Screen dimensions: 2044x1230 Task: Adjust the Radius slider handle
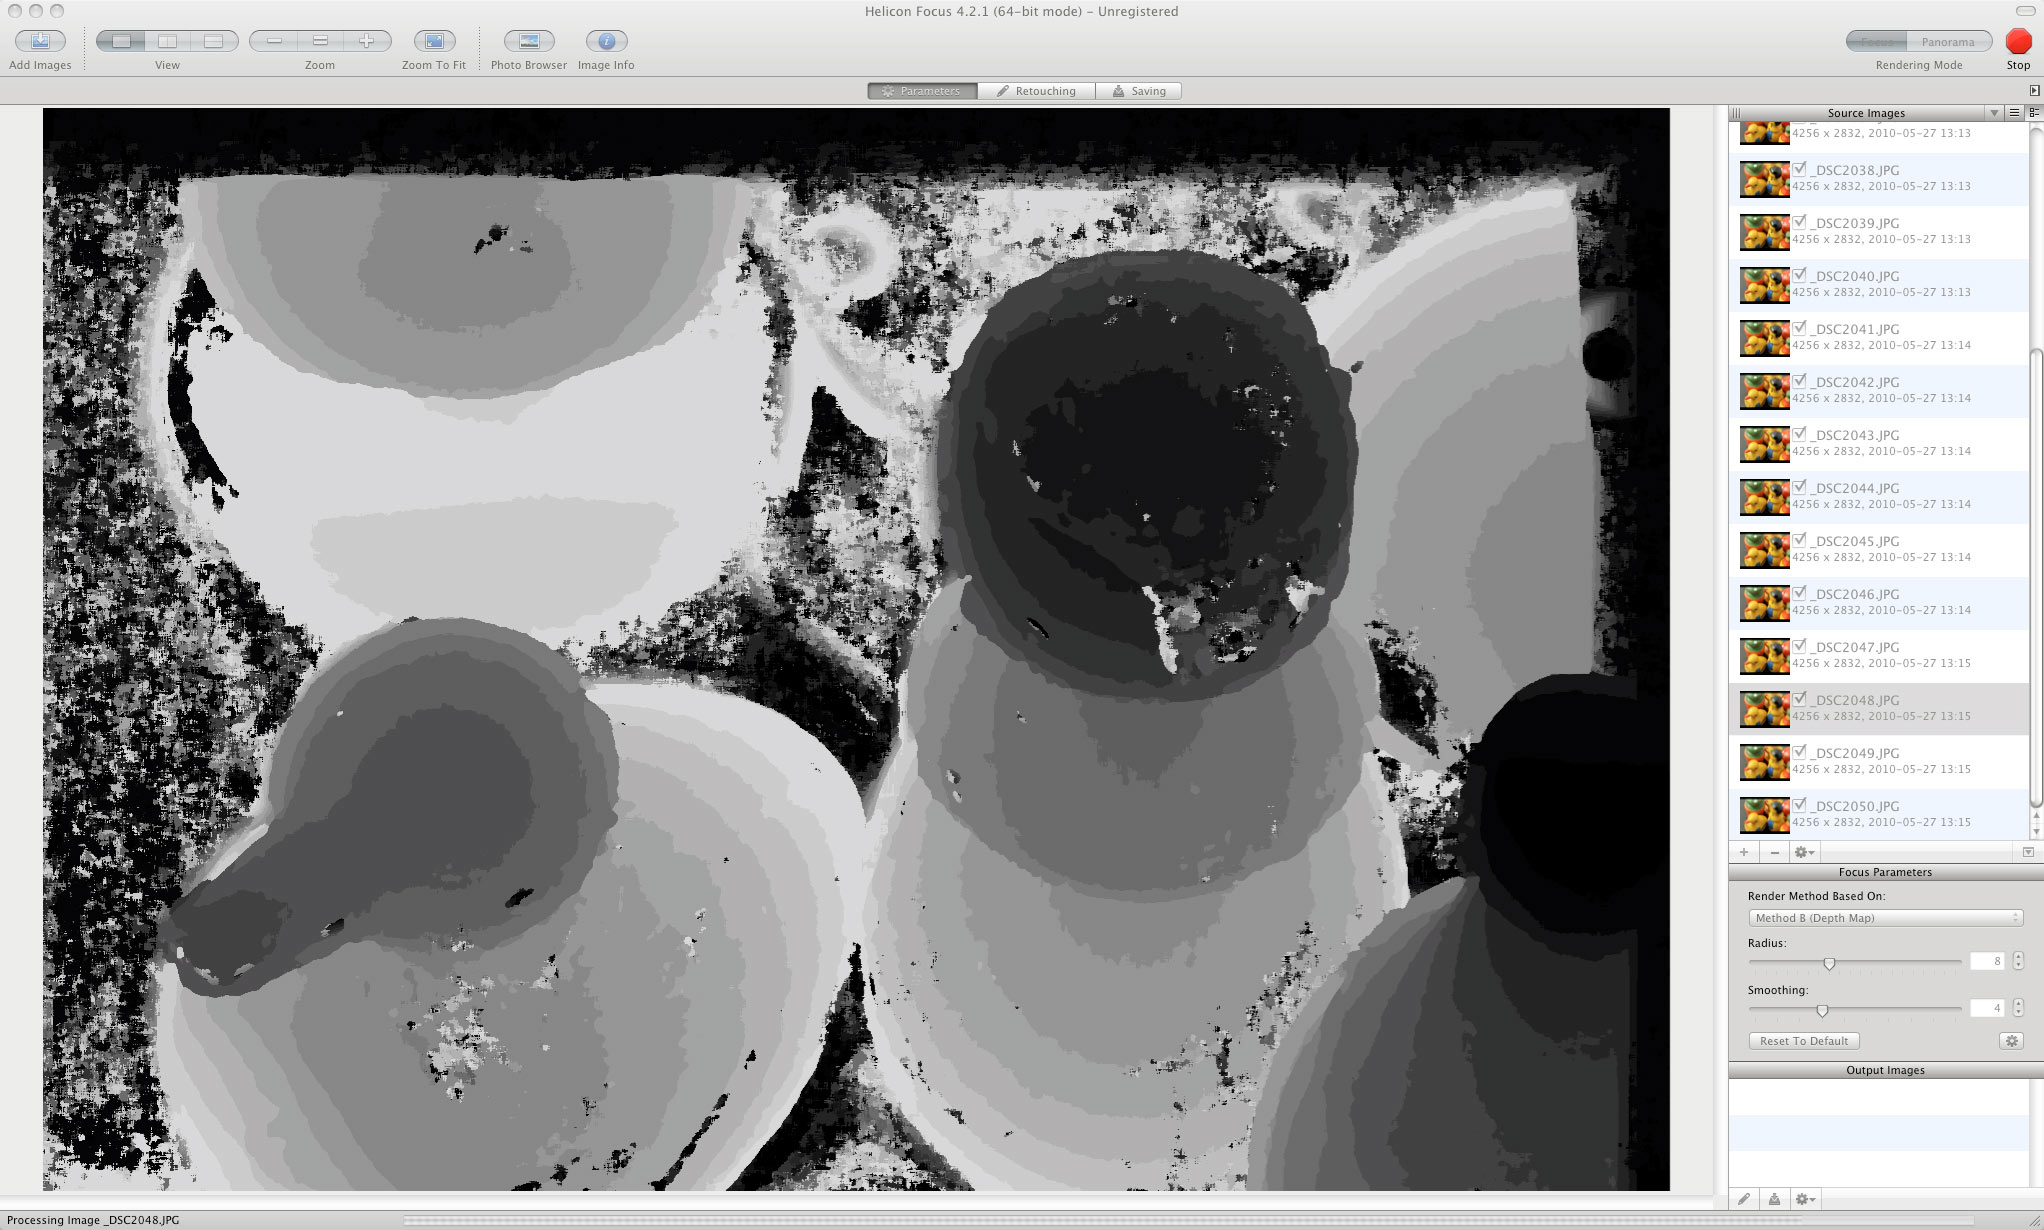1829,963
